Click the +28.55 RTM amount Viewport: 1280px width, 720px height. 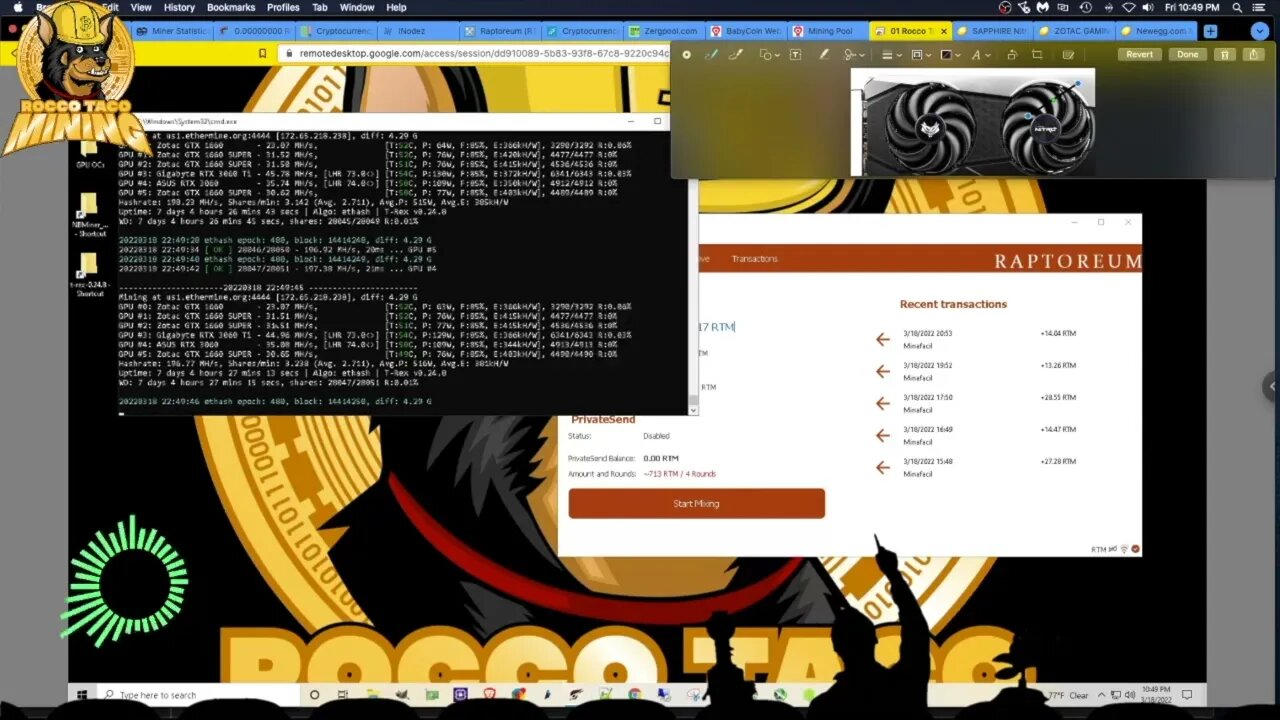point(1058,397)
